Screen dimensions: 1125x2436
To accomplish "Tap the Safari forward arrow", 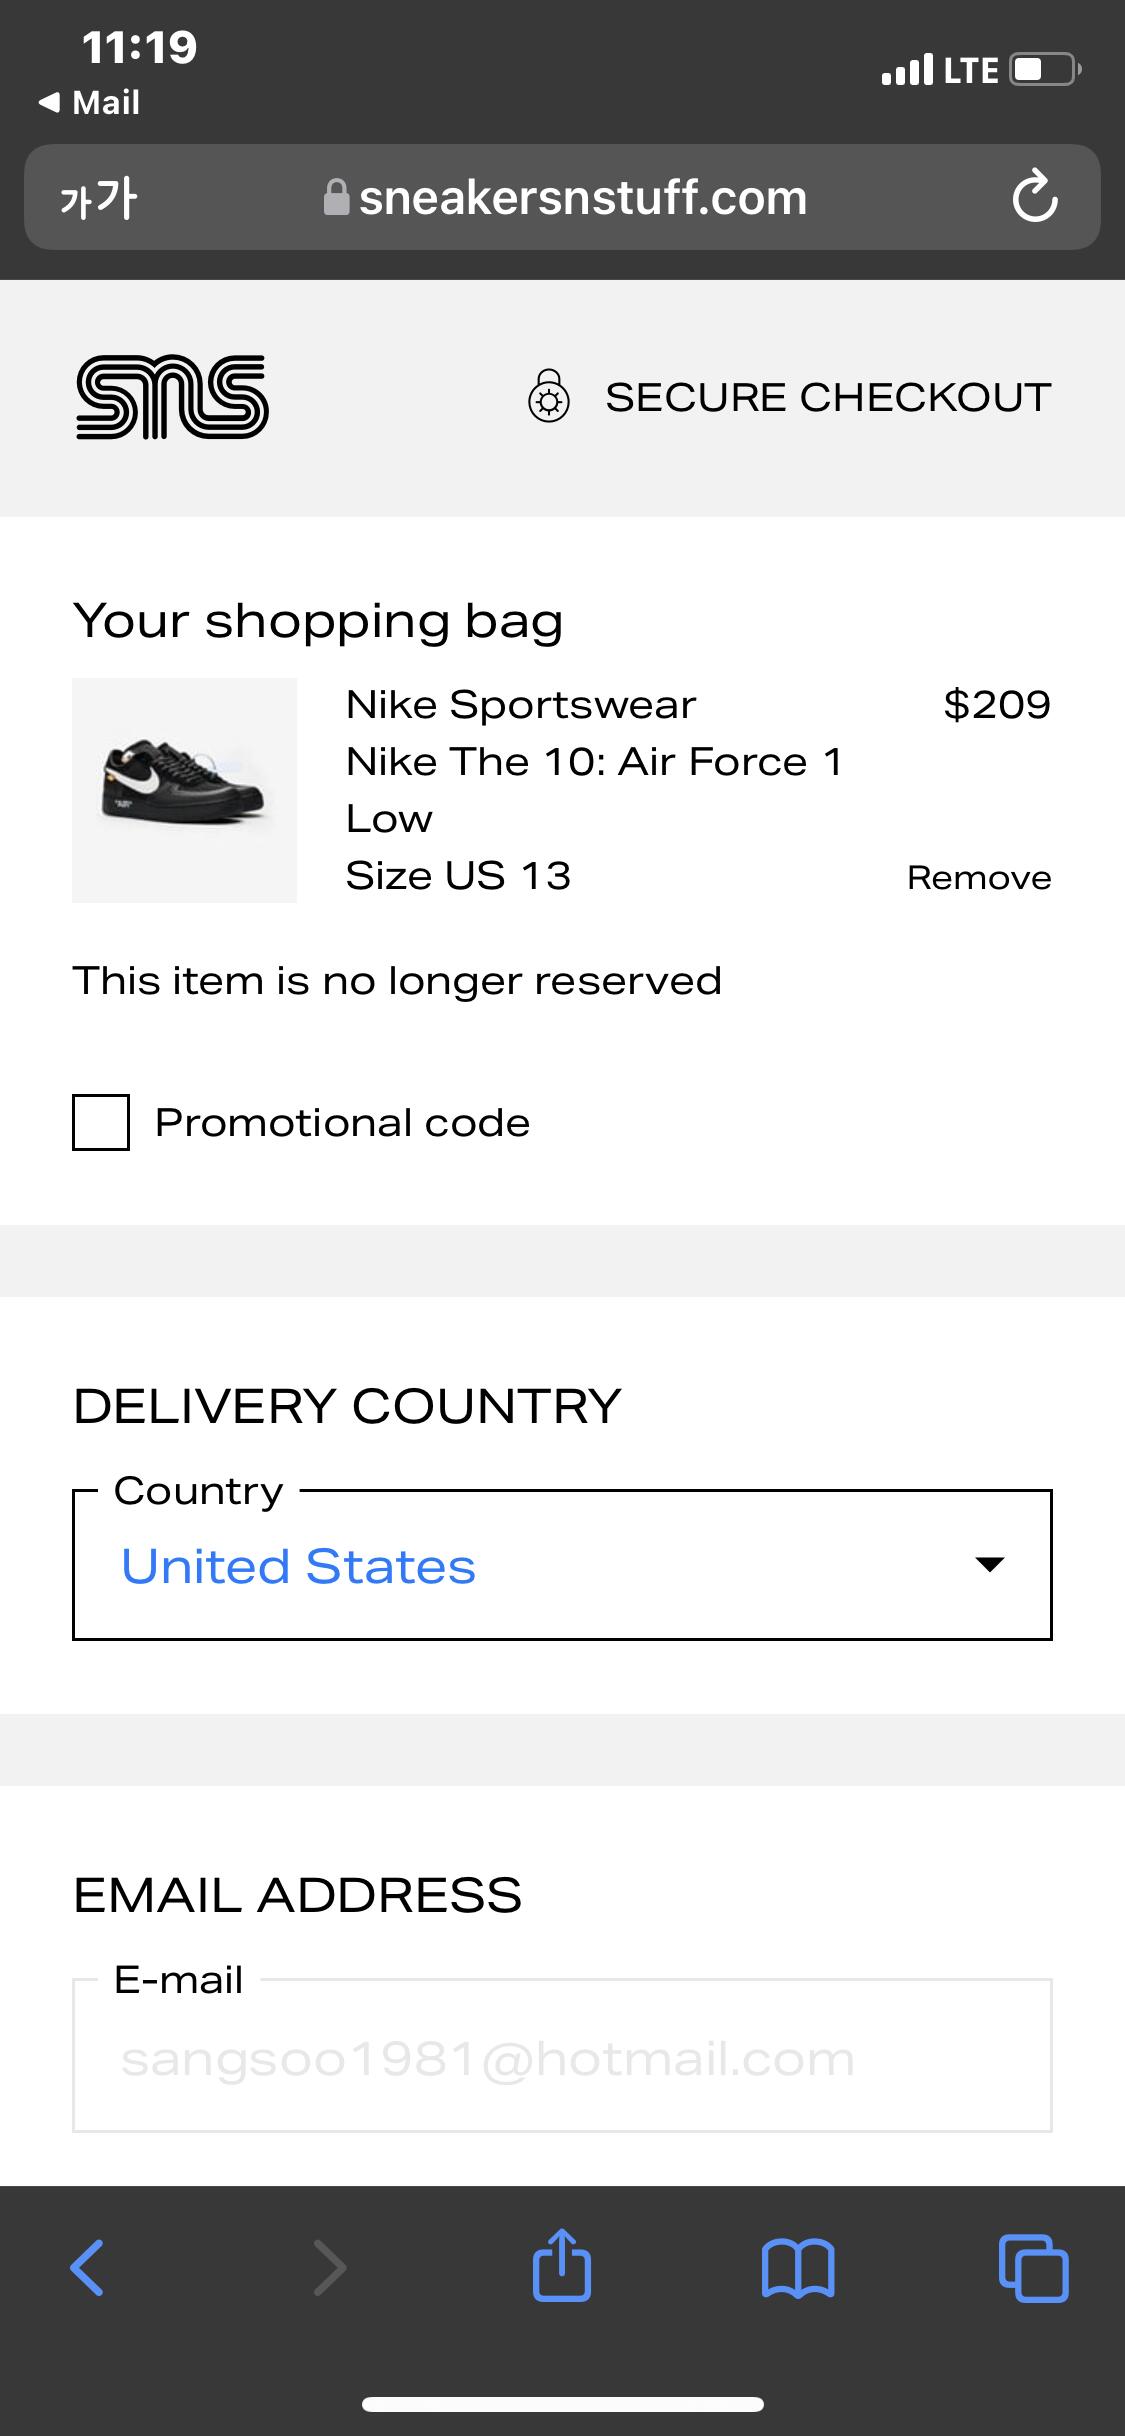I will [329, 2267].
